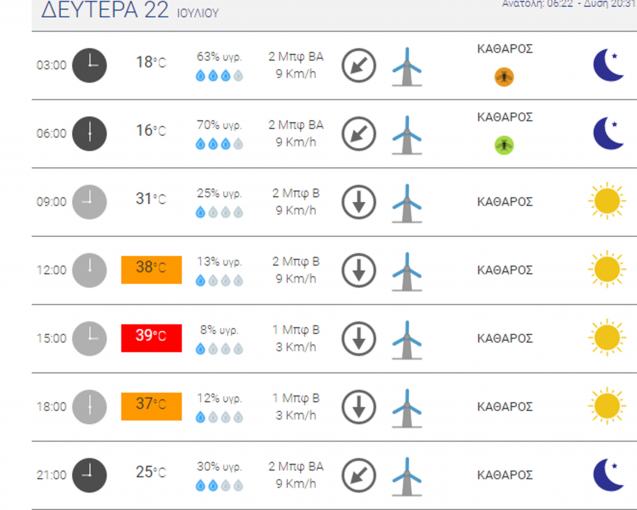
Task: Click the clock icon for 03:00
Action: (x=89, y=65)
